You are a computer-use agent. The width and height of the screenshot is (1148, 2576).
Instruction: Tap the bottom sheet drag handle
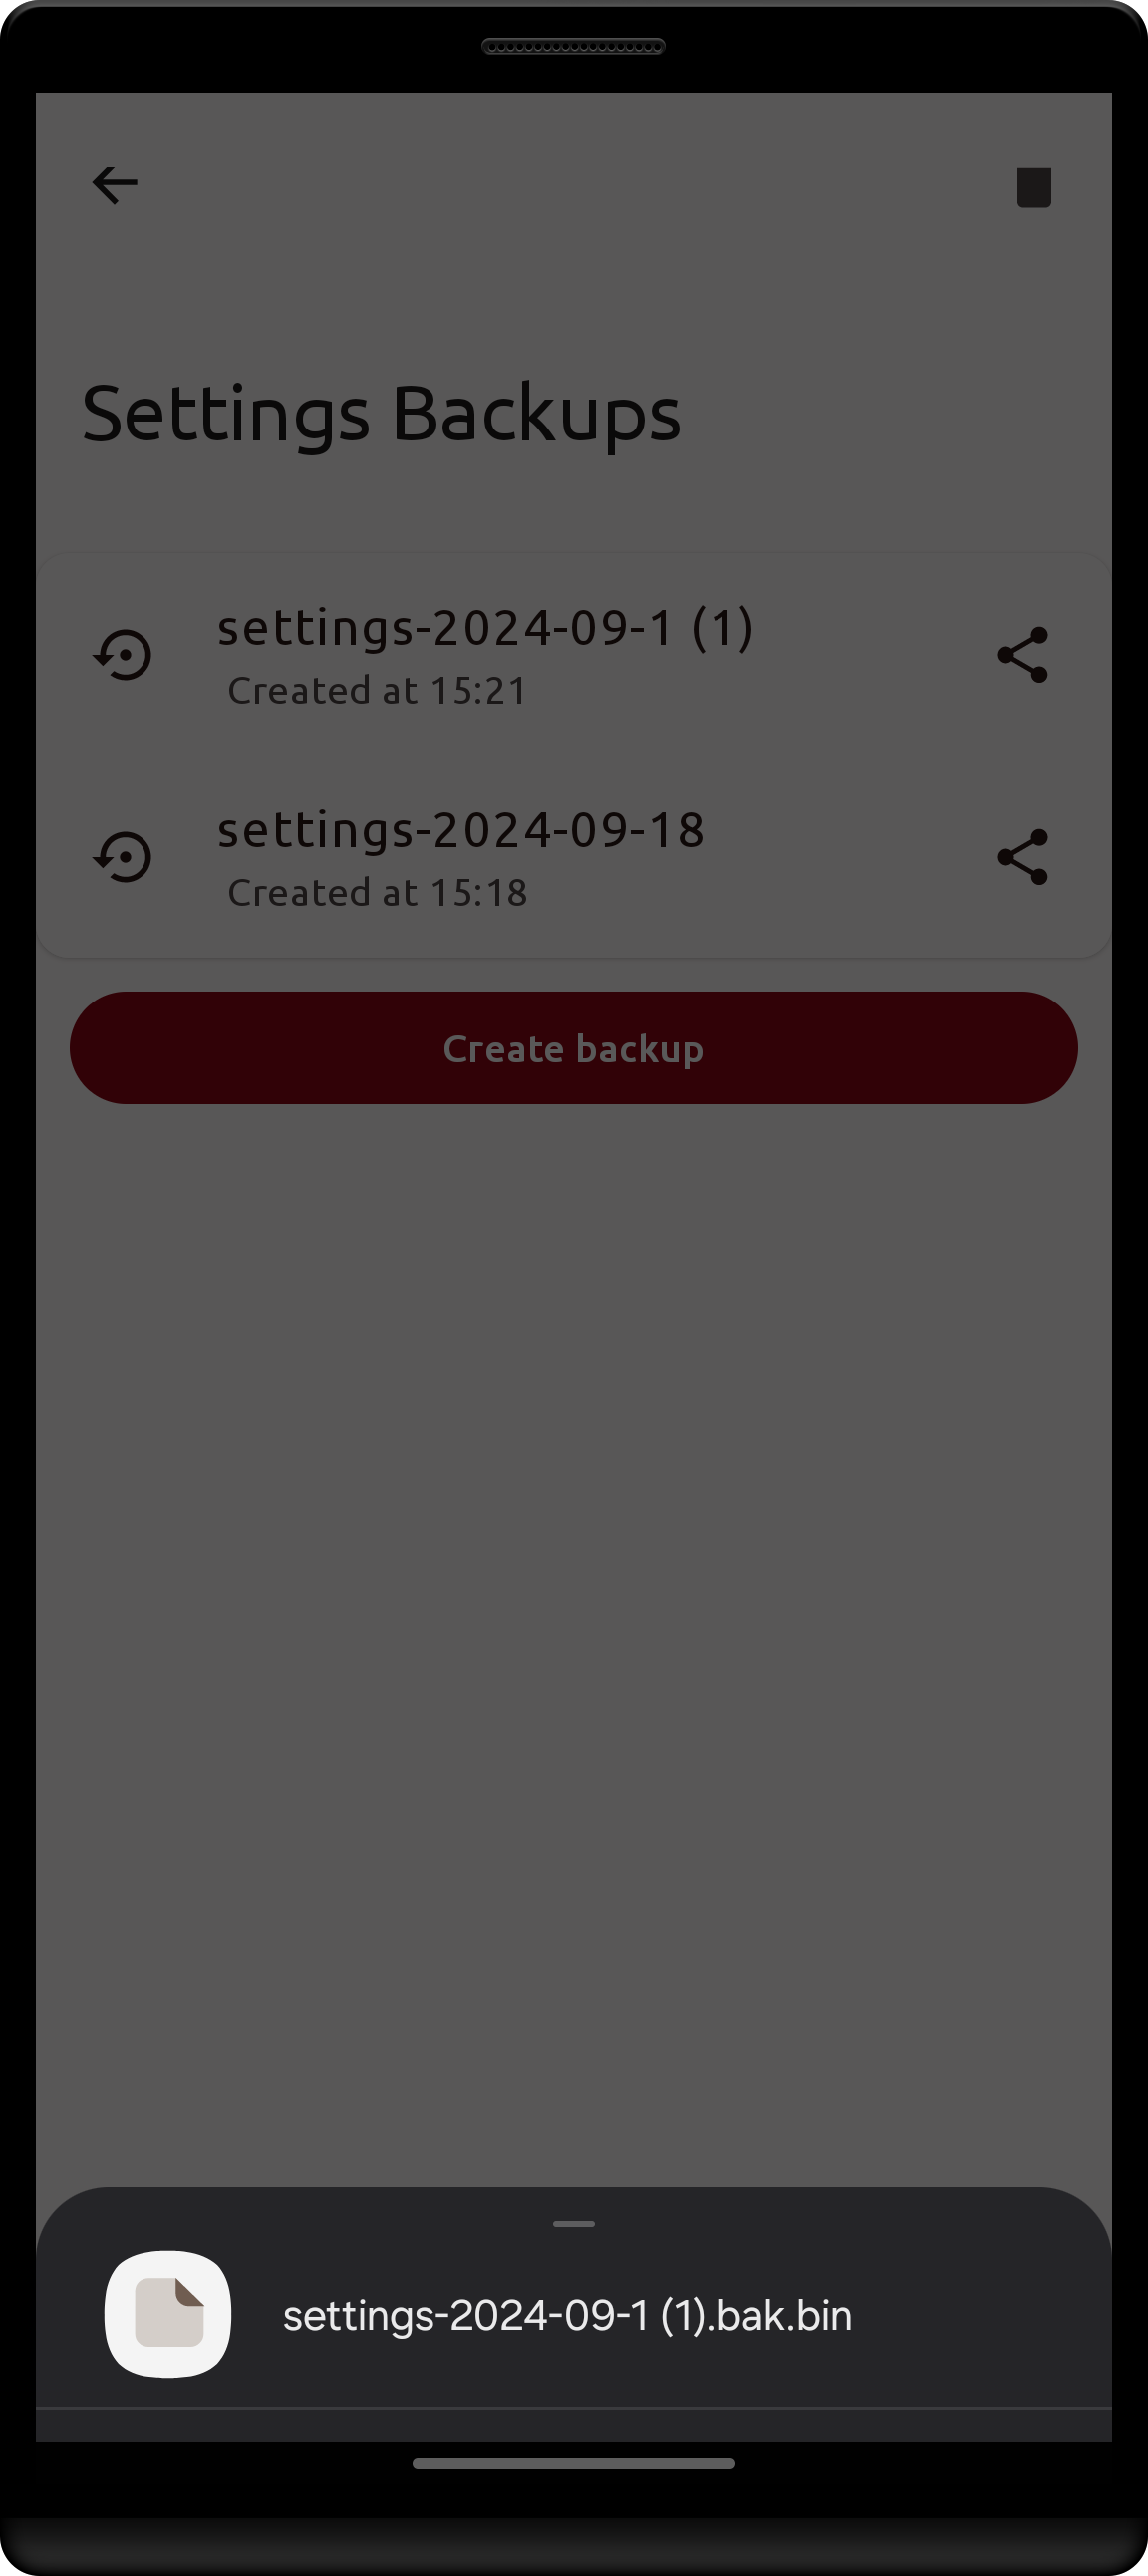574,2224
